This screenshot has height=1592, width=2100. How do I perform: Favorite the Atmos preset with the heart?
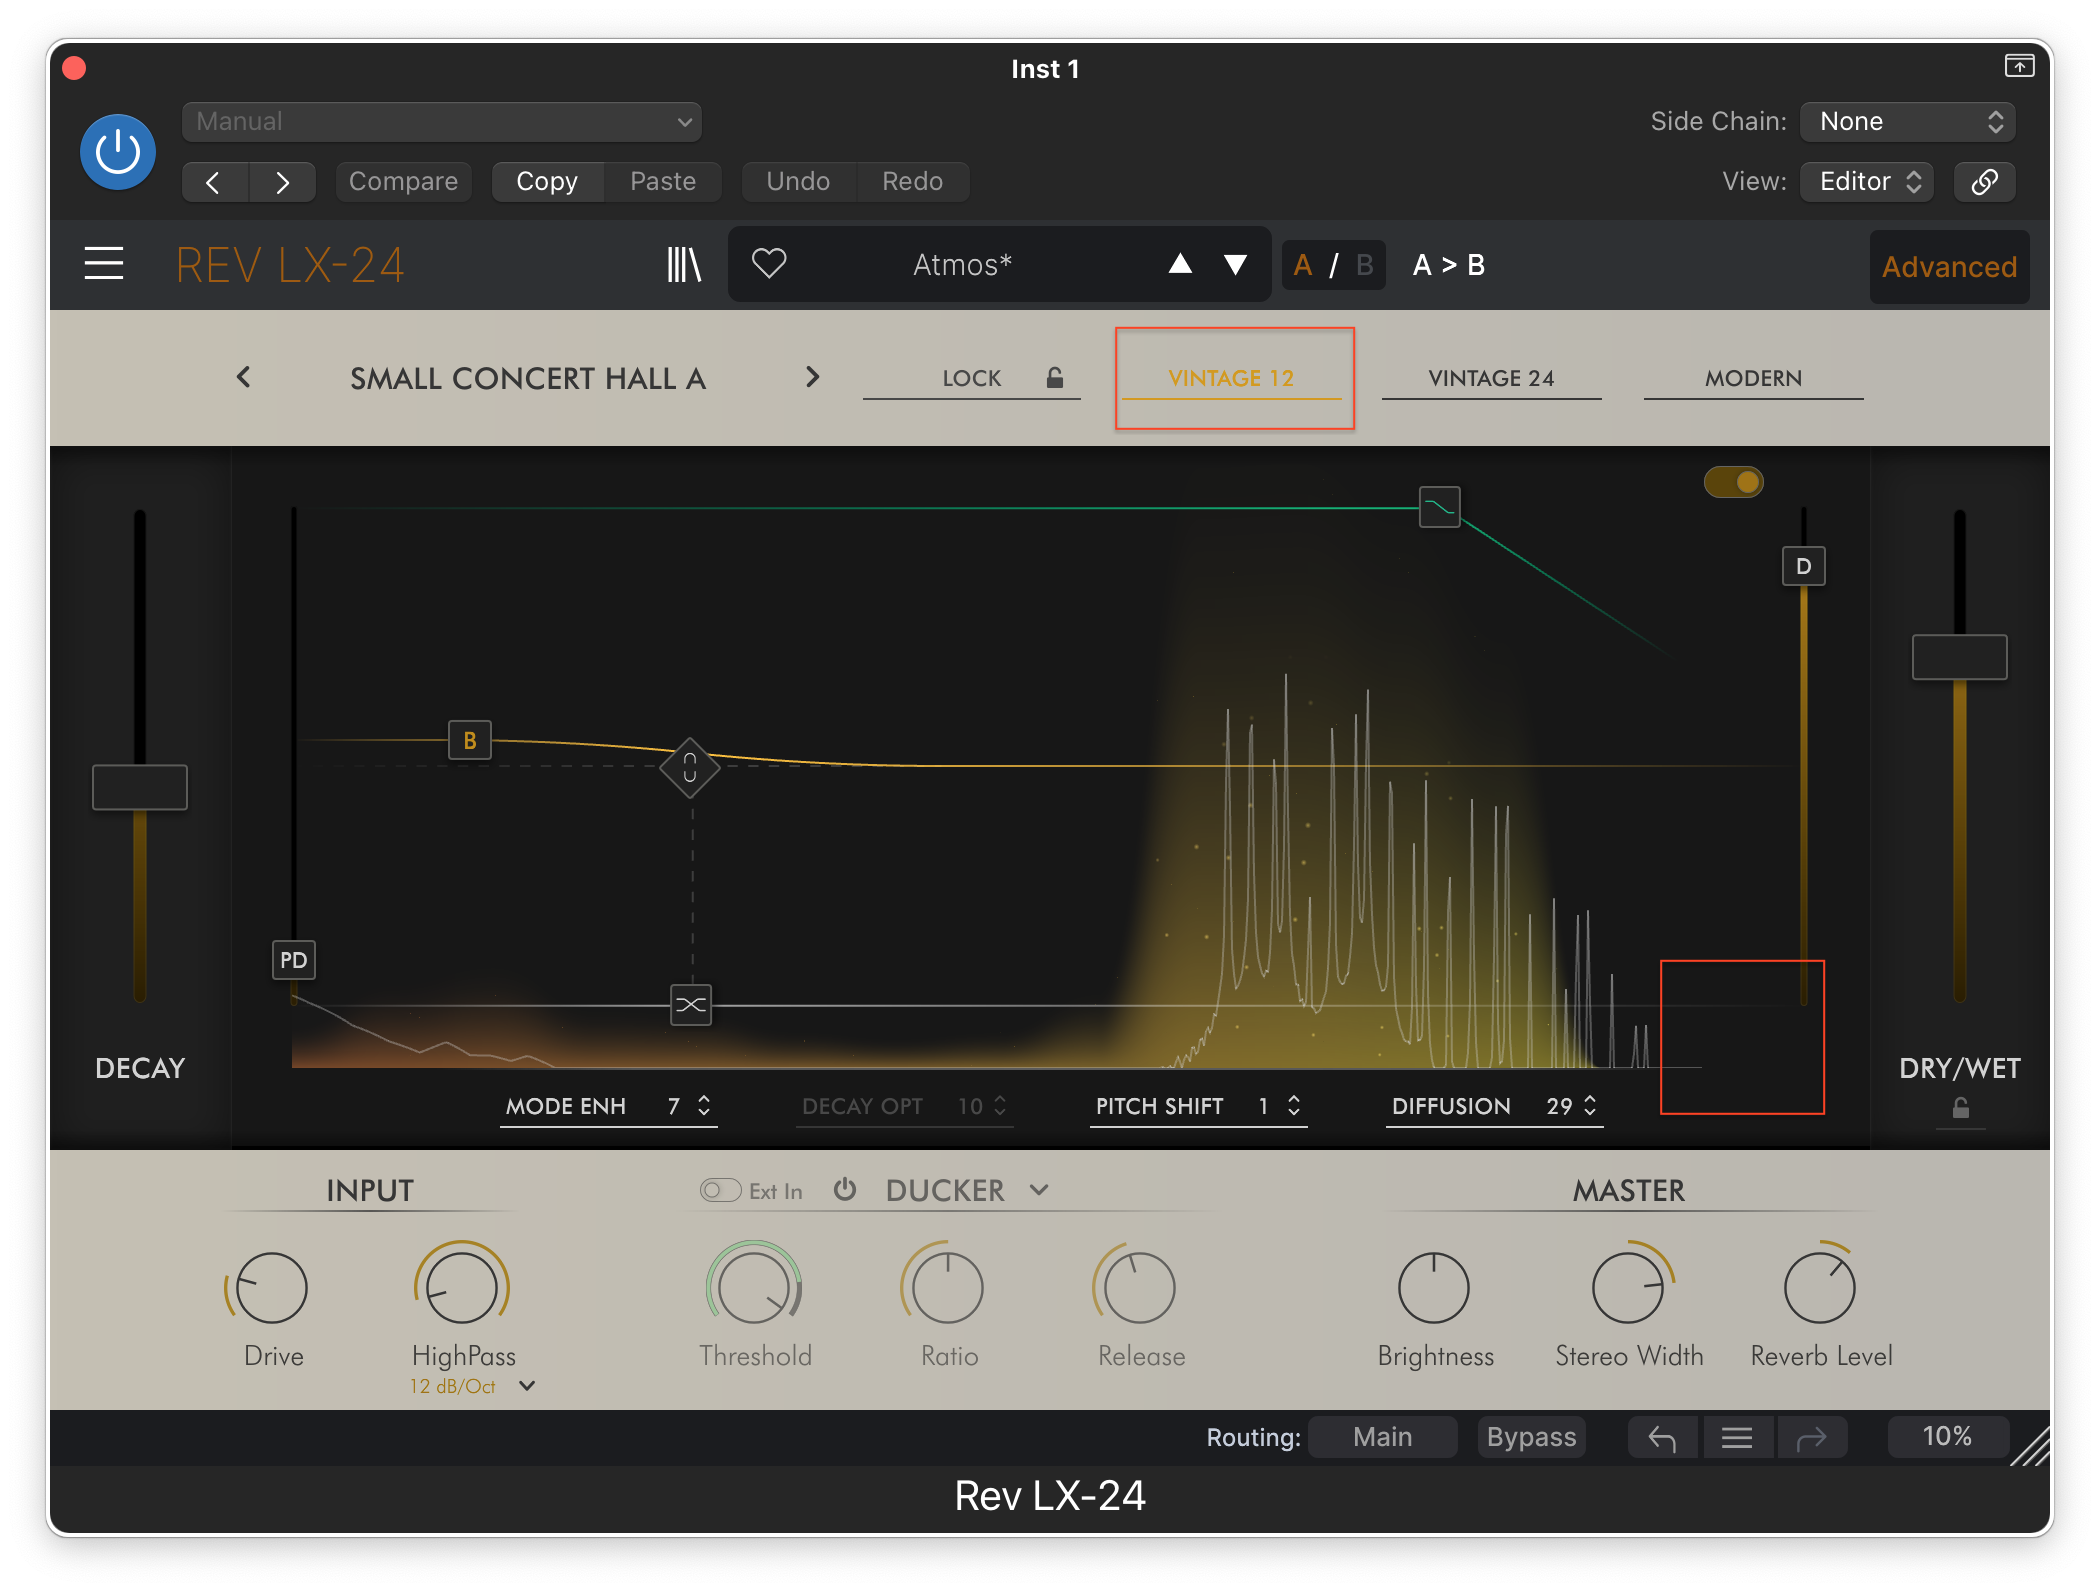click(x=769, y=264)
